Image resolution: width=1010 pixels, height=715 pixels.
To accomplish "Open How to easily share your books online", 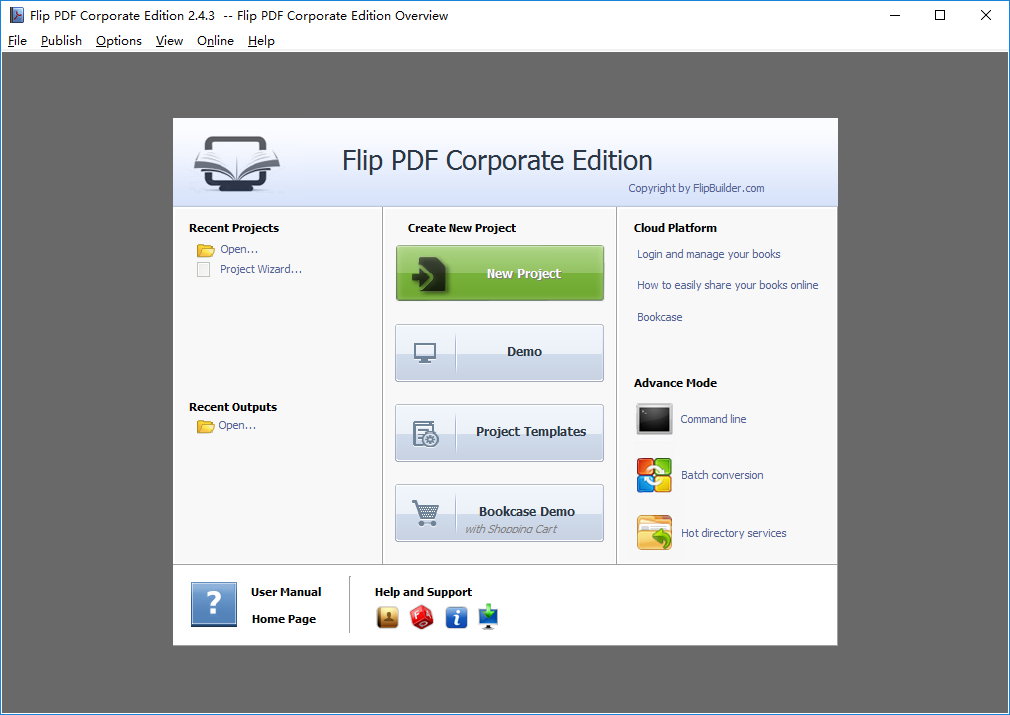I will pyautogui.click(x=727, y=285).
